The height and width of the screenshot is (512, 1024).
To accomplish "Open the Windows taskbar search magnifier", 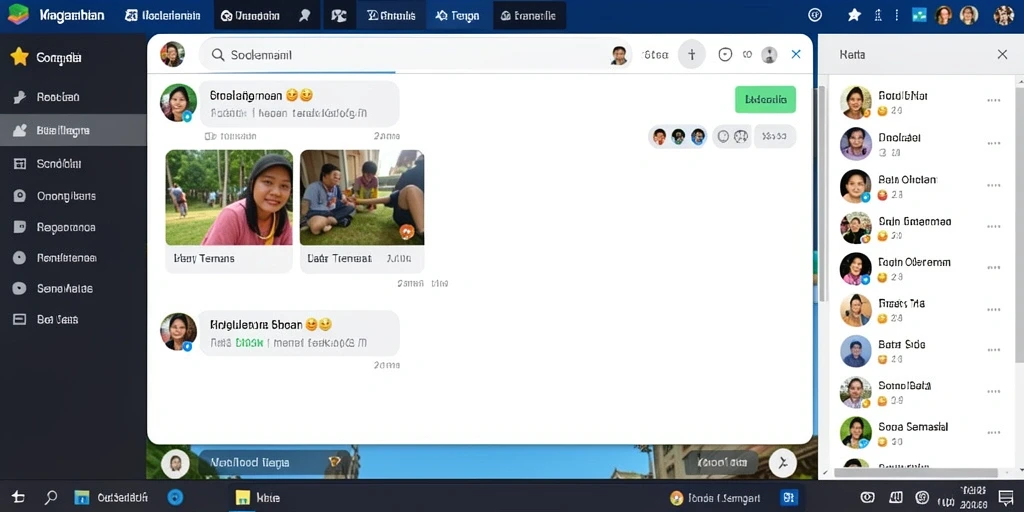I will (51, 497).
